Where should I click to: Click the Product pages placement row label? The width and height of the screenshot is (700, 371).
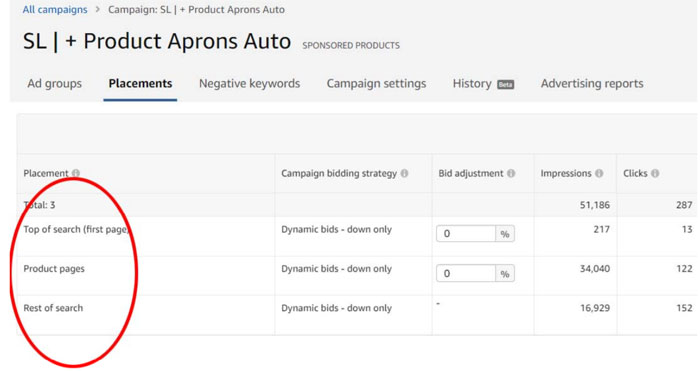(x=54, y=269)
